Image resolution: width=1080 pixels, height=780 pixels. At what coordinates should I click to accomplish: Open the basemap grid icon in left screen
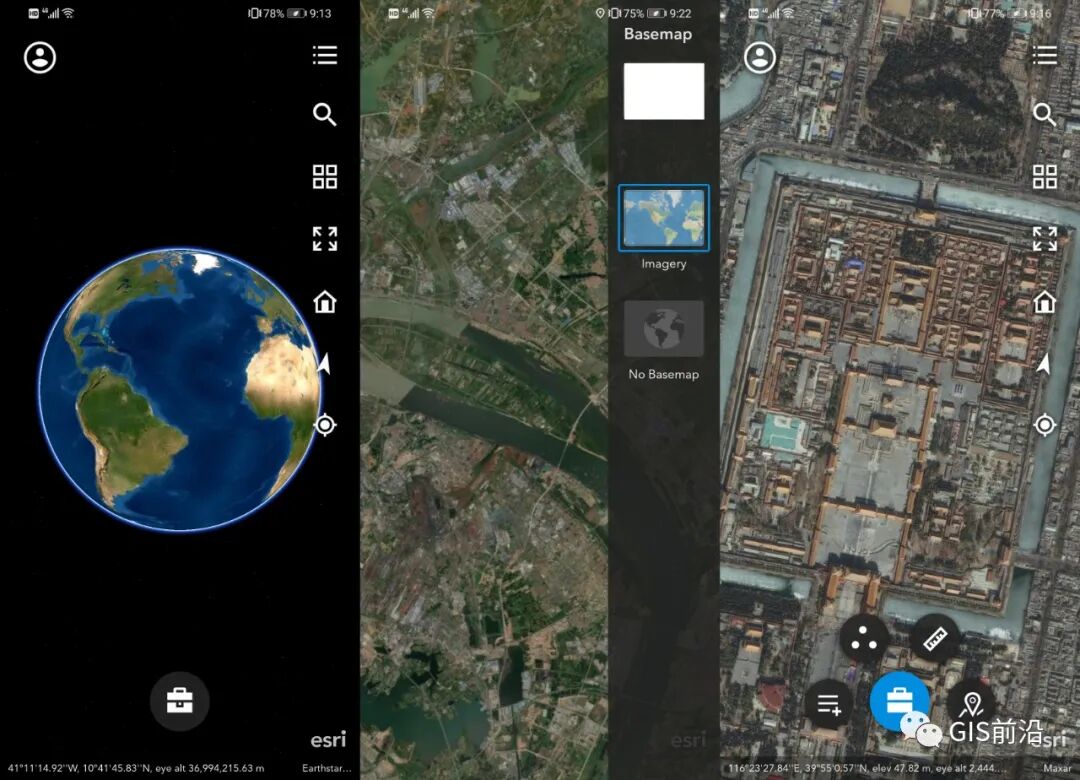point(324,176)
